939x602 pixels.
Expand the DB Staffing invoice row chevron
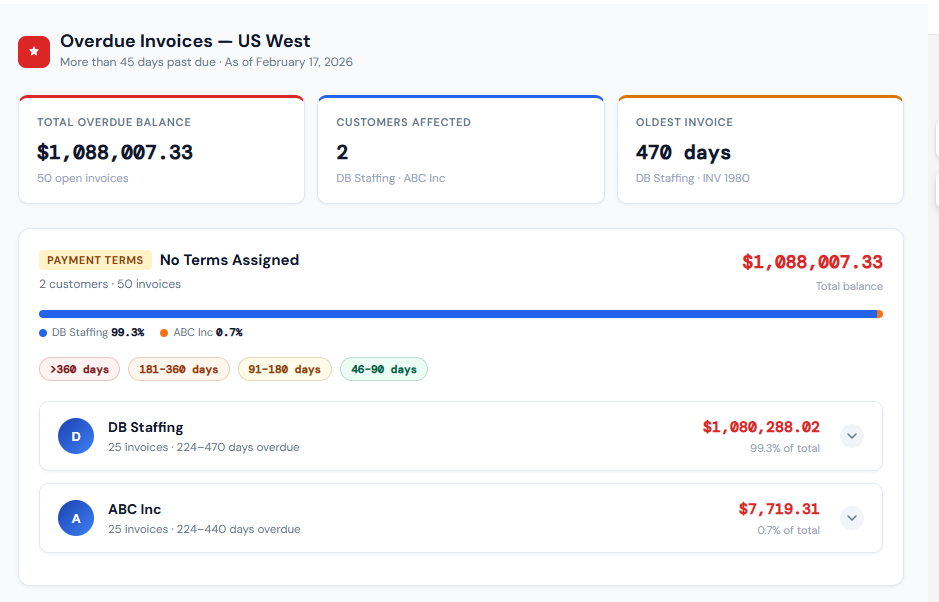(x=851, y=436)
